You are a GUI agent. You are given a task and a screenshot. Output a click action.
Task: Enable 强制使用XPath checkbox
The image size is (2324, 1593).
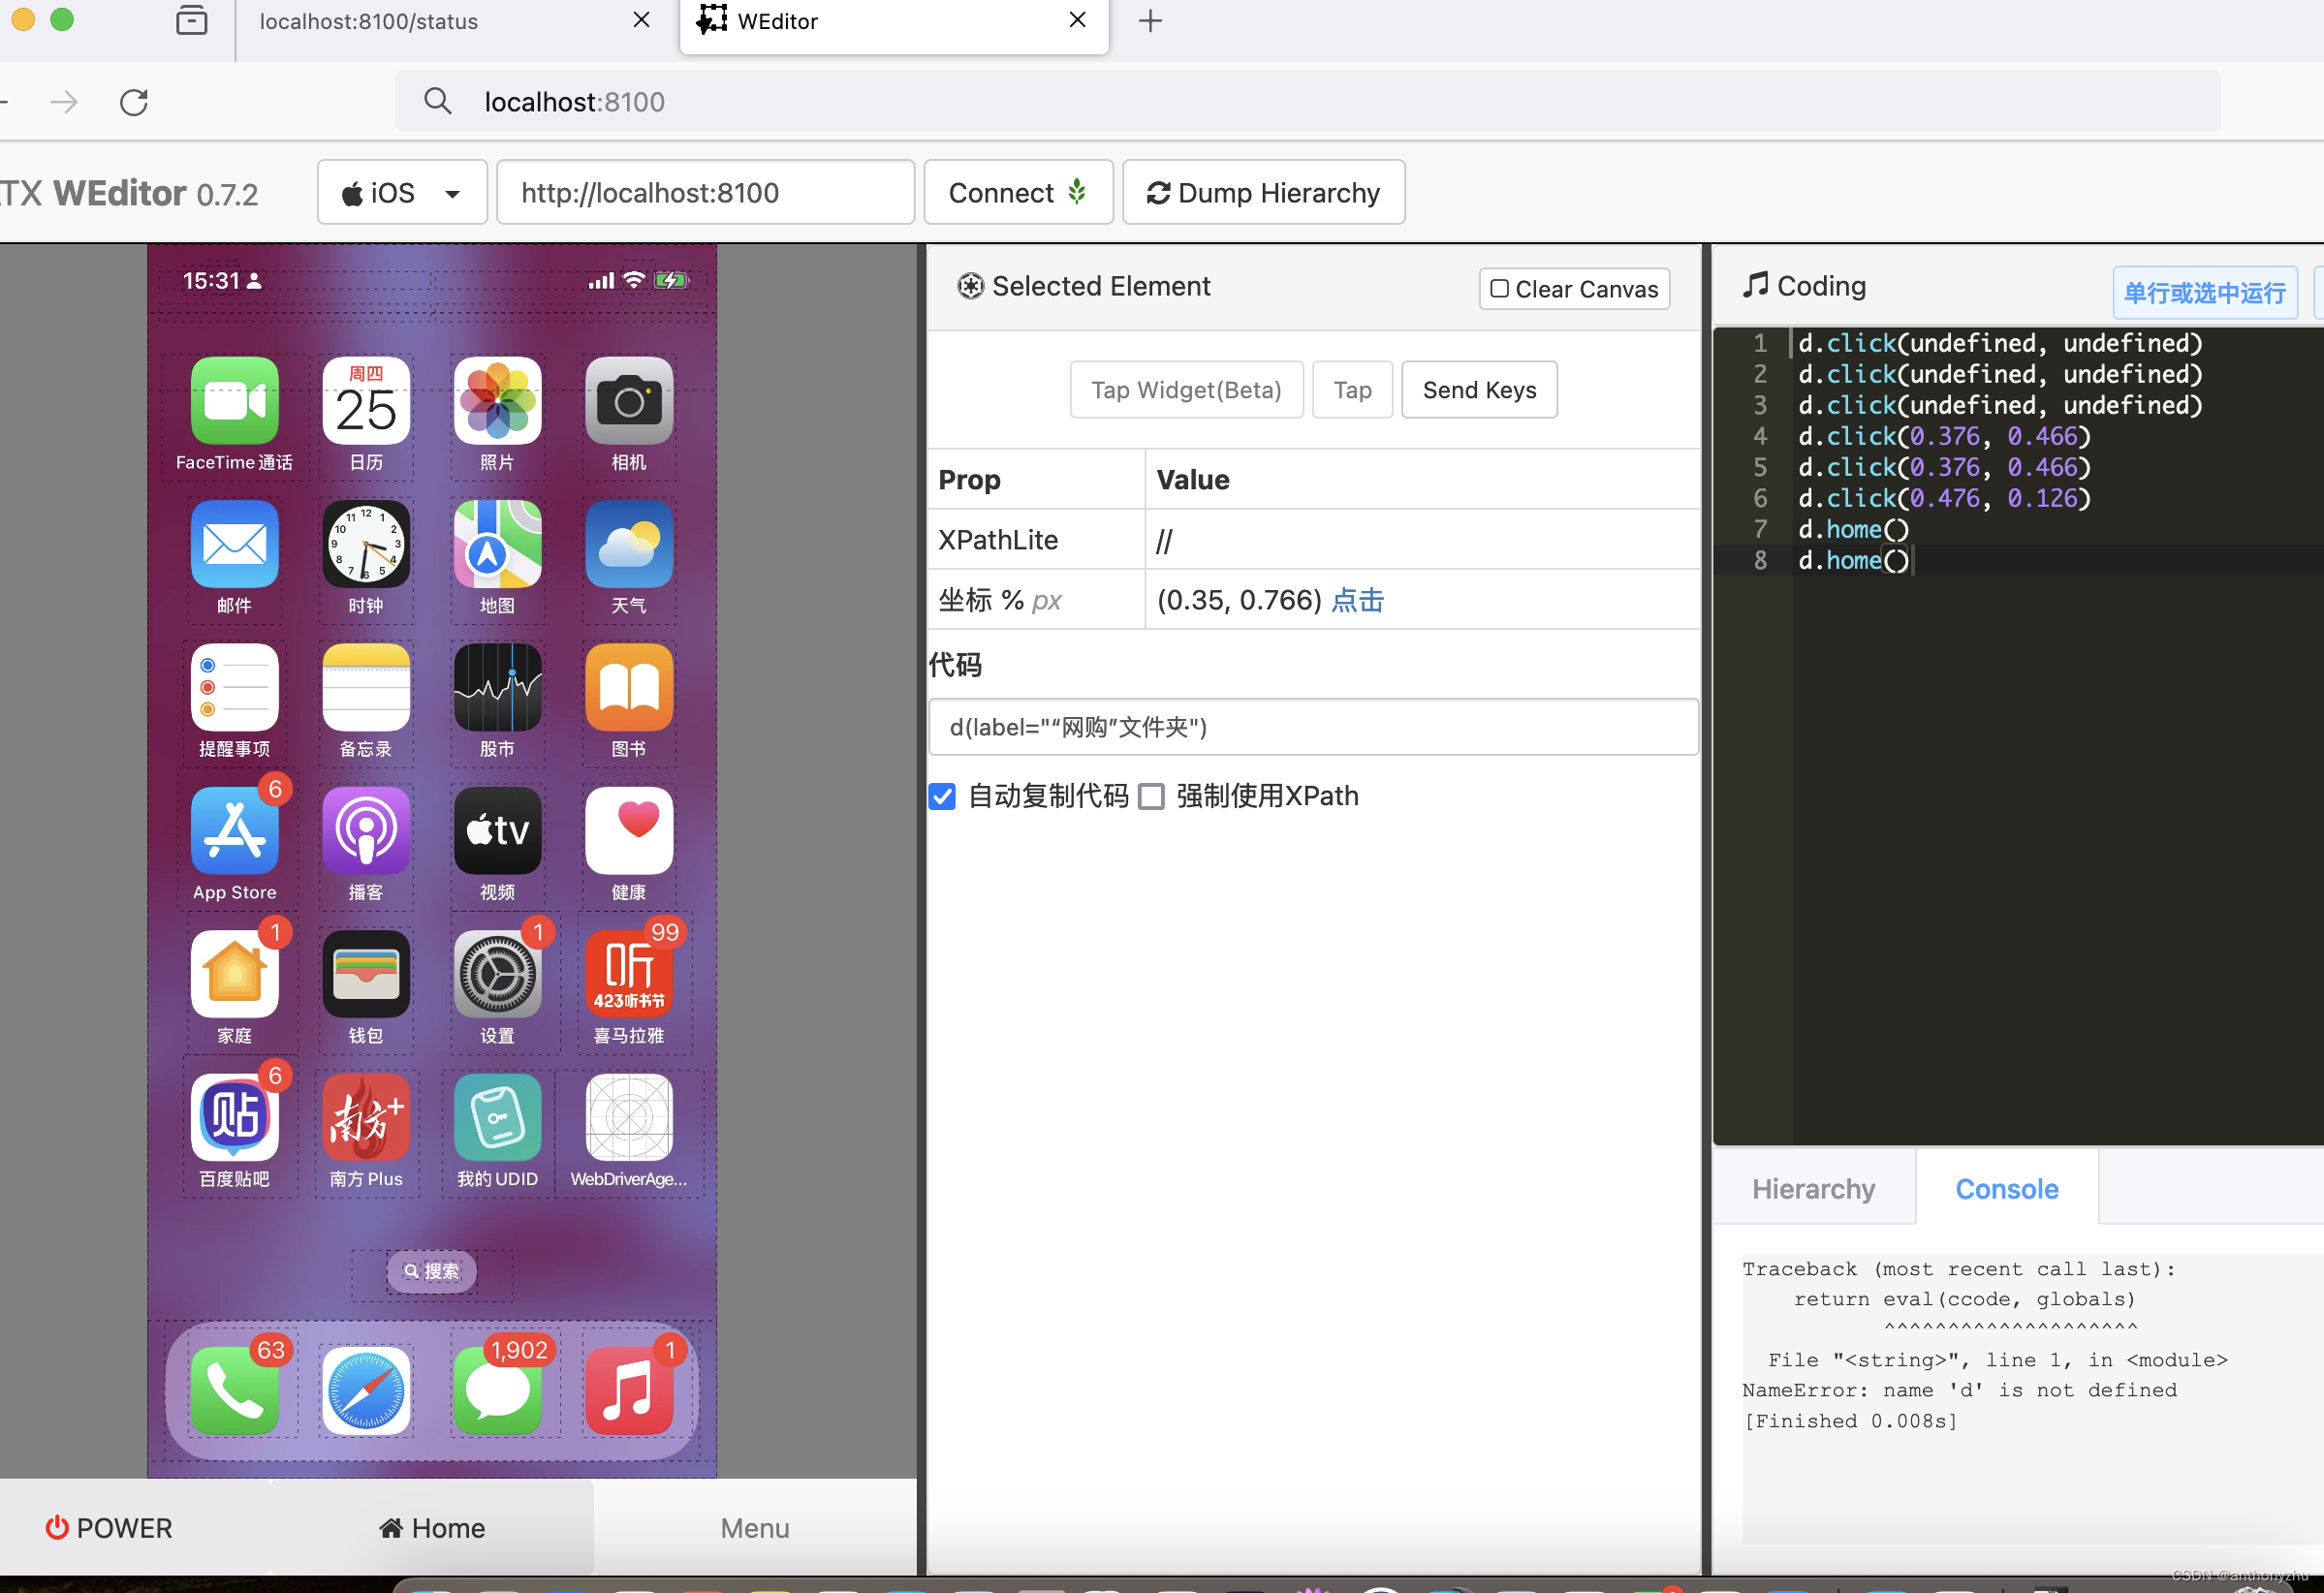1149,795
